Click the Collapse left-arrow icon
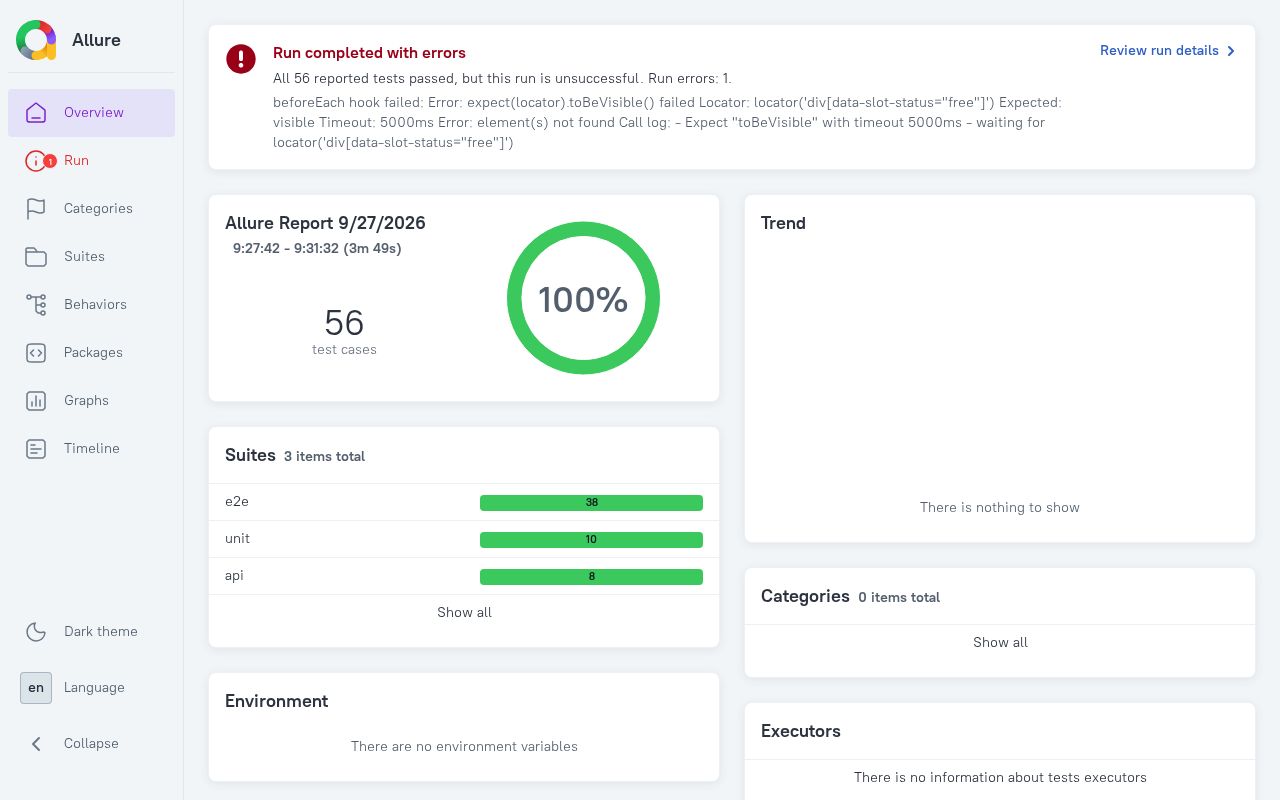Image resolution: width=1280 pixels, height=800 pixels. (x=36, y=744)
